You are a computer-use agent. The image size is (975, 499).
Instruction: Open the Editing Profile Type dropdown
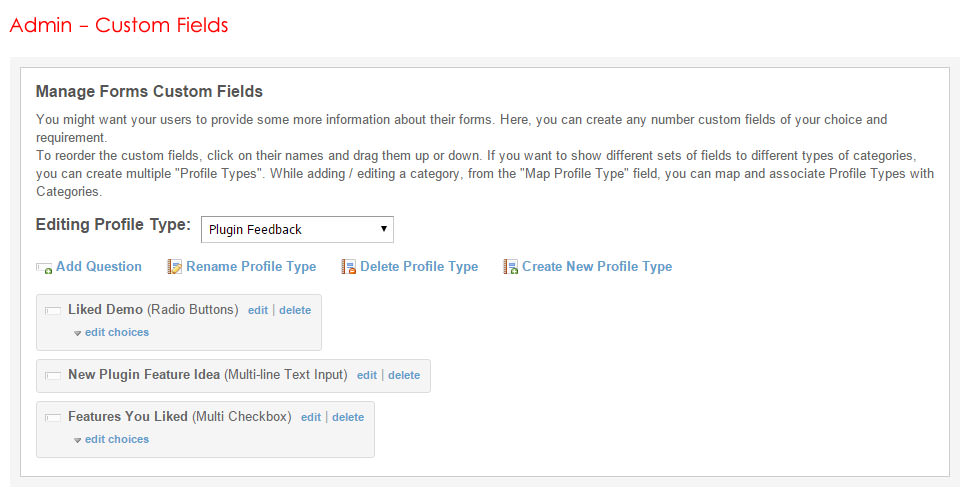(x=297, y=230)
